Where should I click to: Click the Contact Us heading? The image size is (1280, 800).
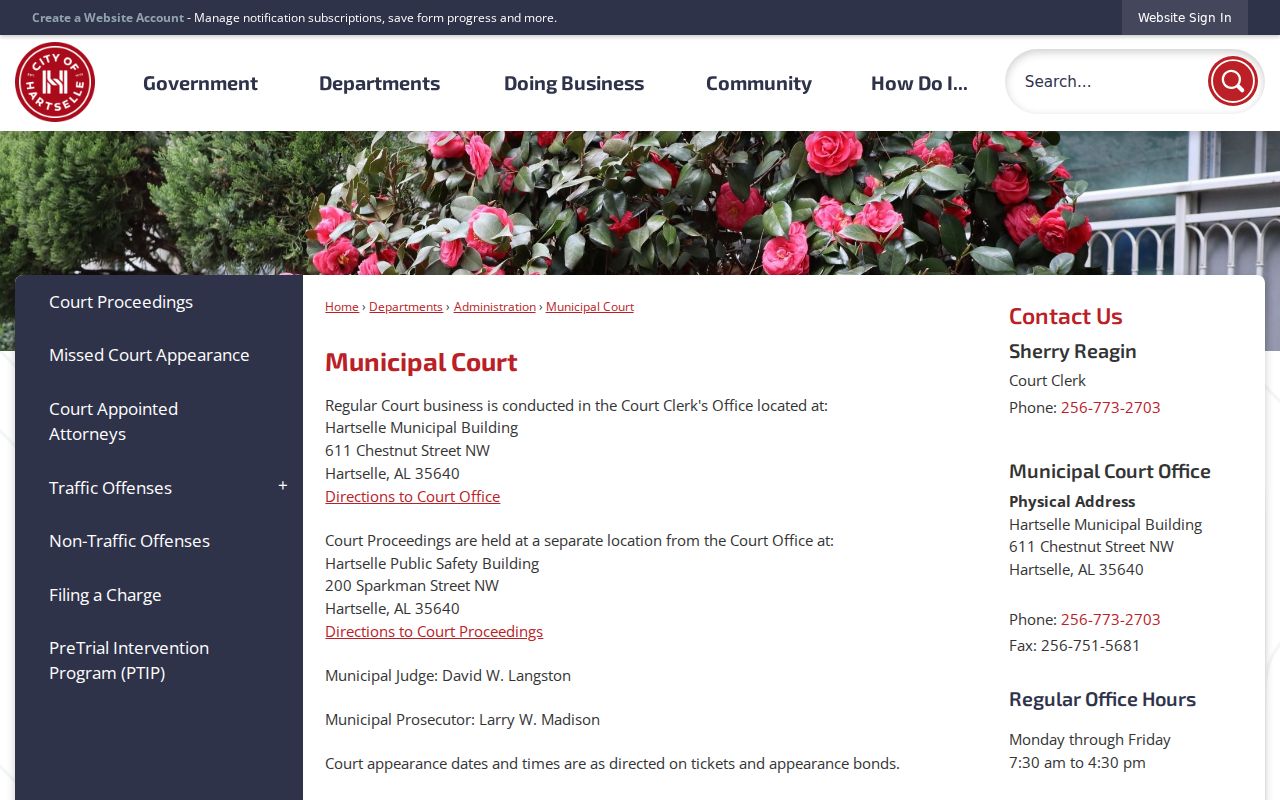[x=1065, y=316]
